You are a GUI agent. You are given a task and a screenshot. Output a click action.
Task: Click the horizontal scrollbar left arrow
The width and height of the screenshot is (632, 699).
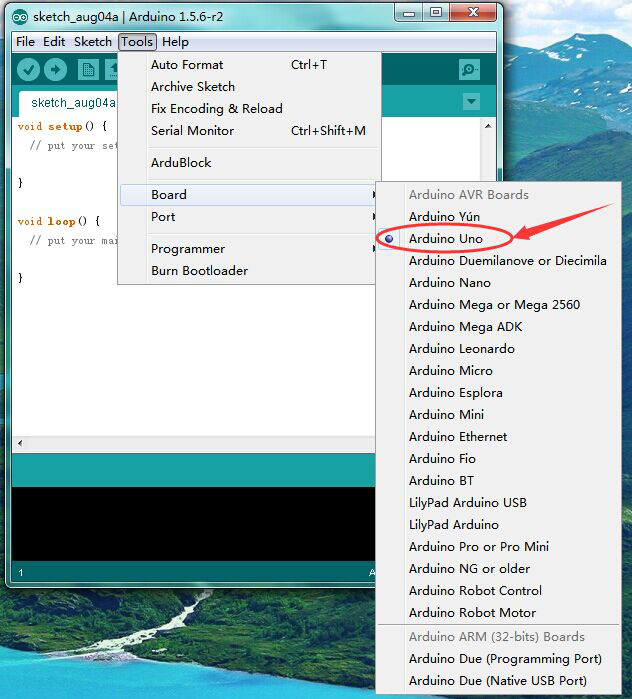click(x=20, y=443)
